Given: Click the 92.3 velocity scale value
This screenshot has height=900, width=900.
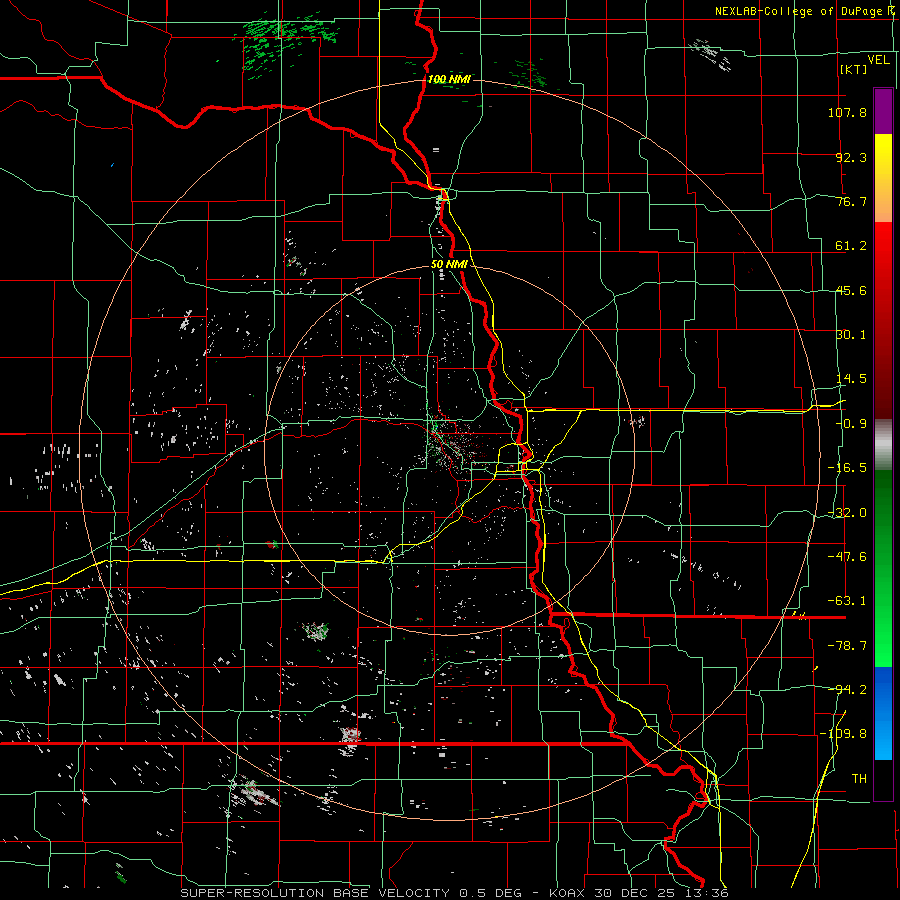Looking at the screenshot, I should click(851, 157).
